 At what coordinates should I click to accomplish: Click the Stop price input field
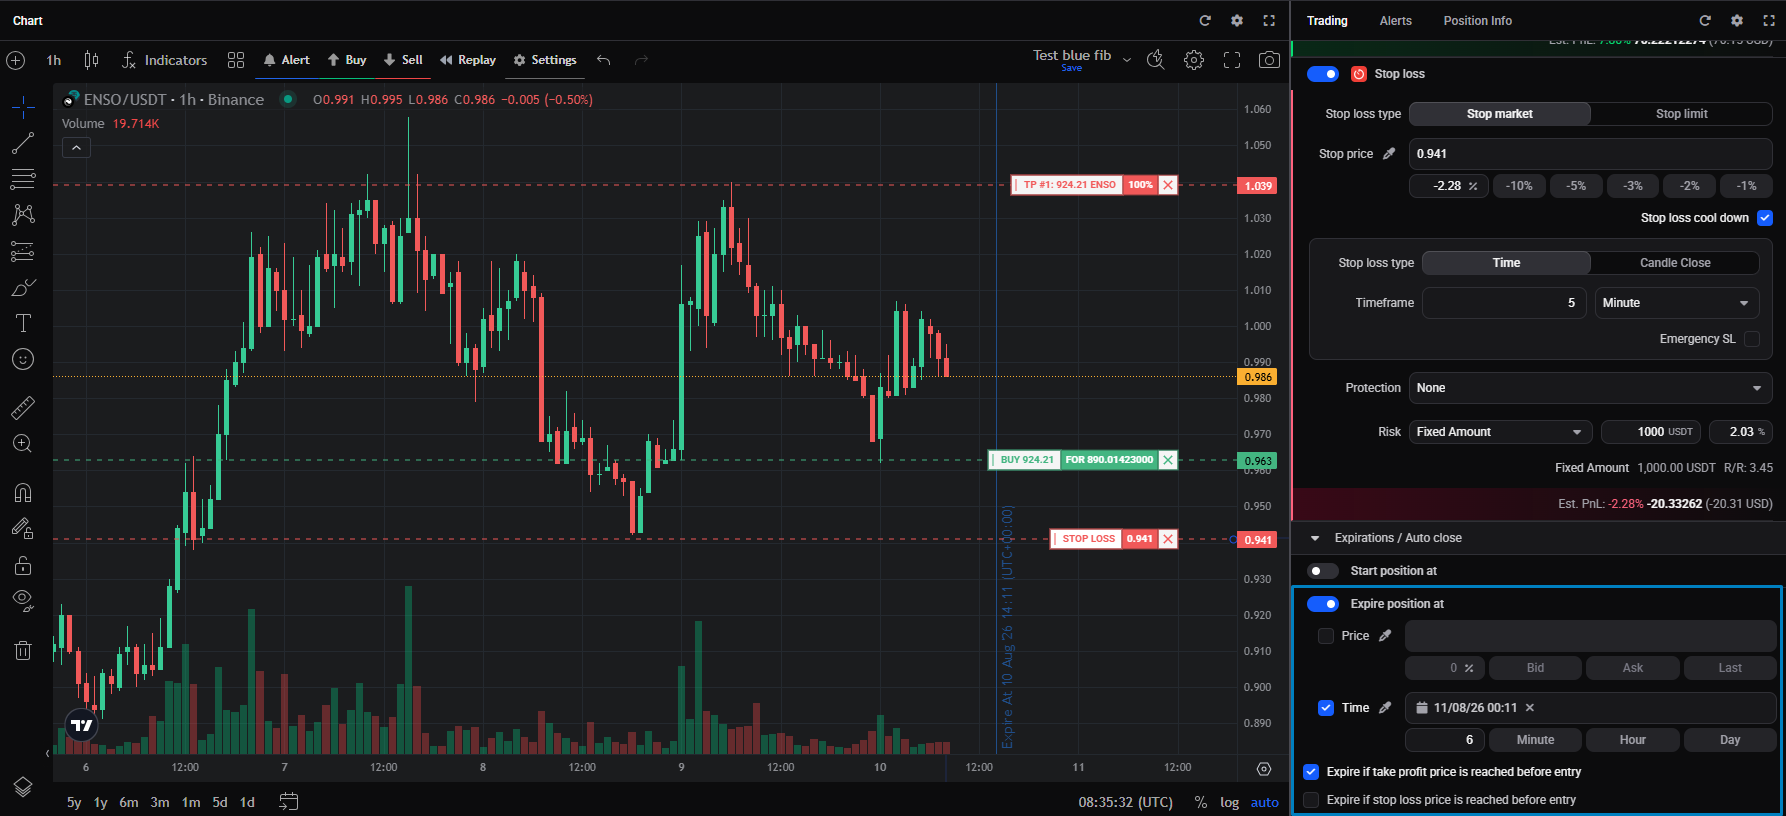click(x=1590, y=154)
